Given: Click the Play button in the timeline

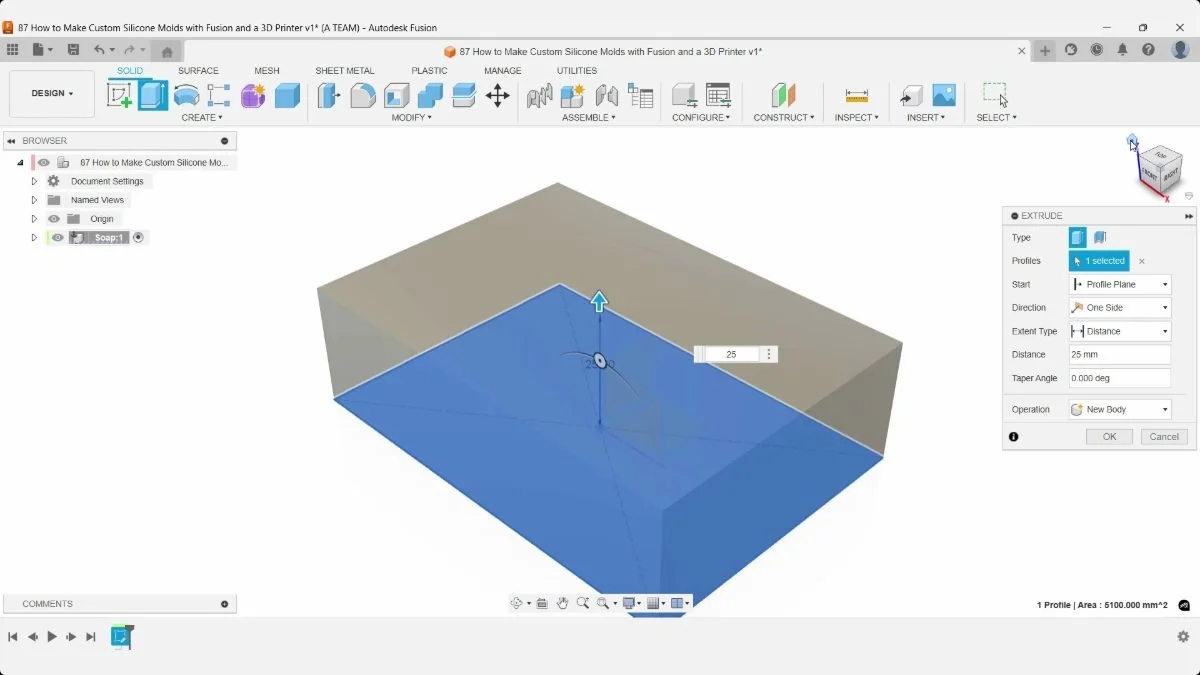Looking at the screenshot, I should tap(52, 636).
